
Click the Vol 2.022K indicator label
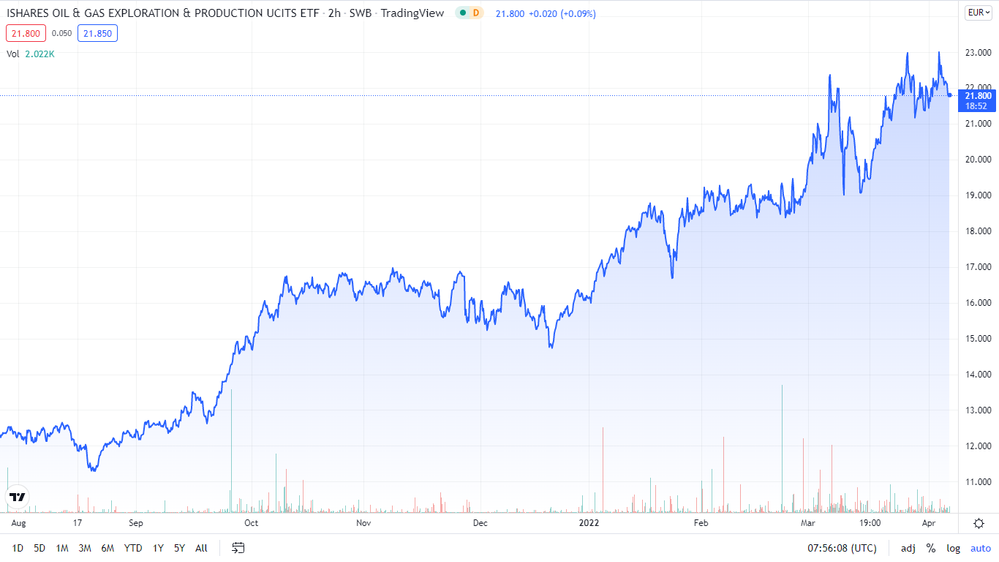[31, 54]
